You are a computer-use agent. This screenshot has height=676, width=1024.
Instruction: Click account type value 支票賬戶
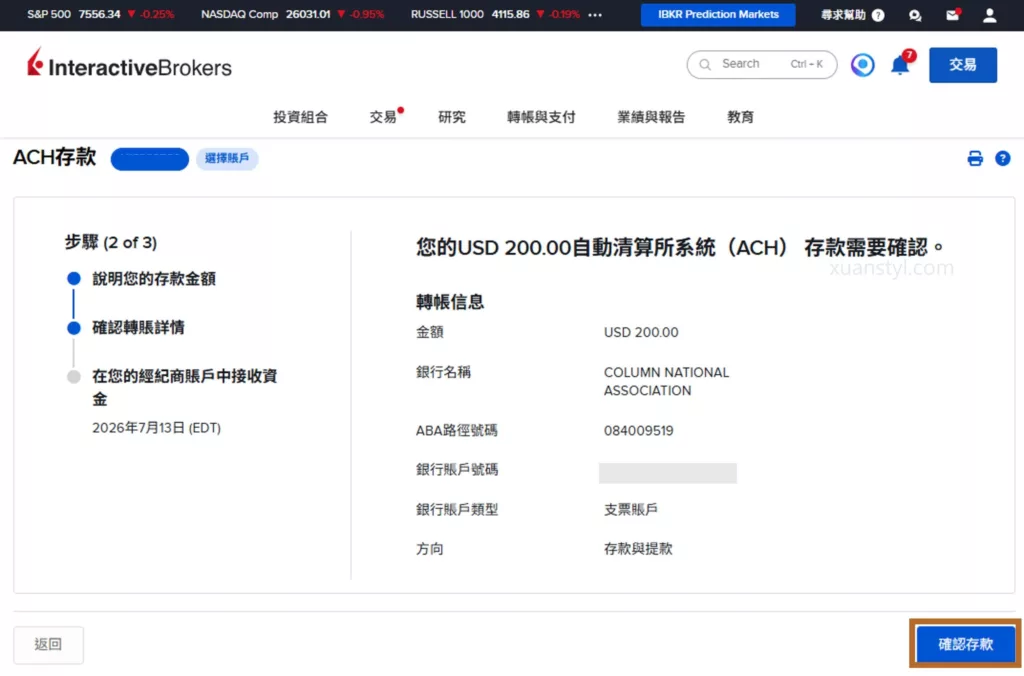coord(630,510)
